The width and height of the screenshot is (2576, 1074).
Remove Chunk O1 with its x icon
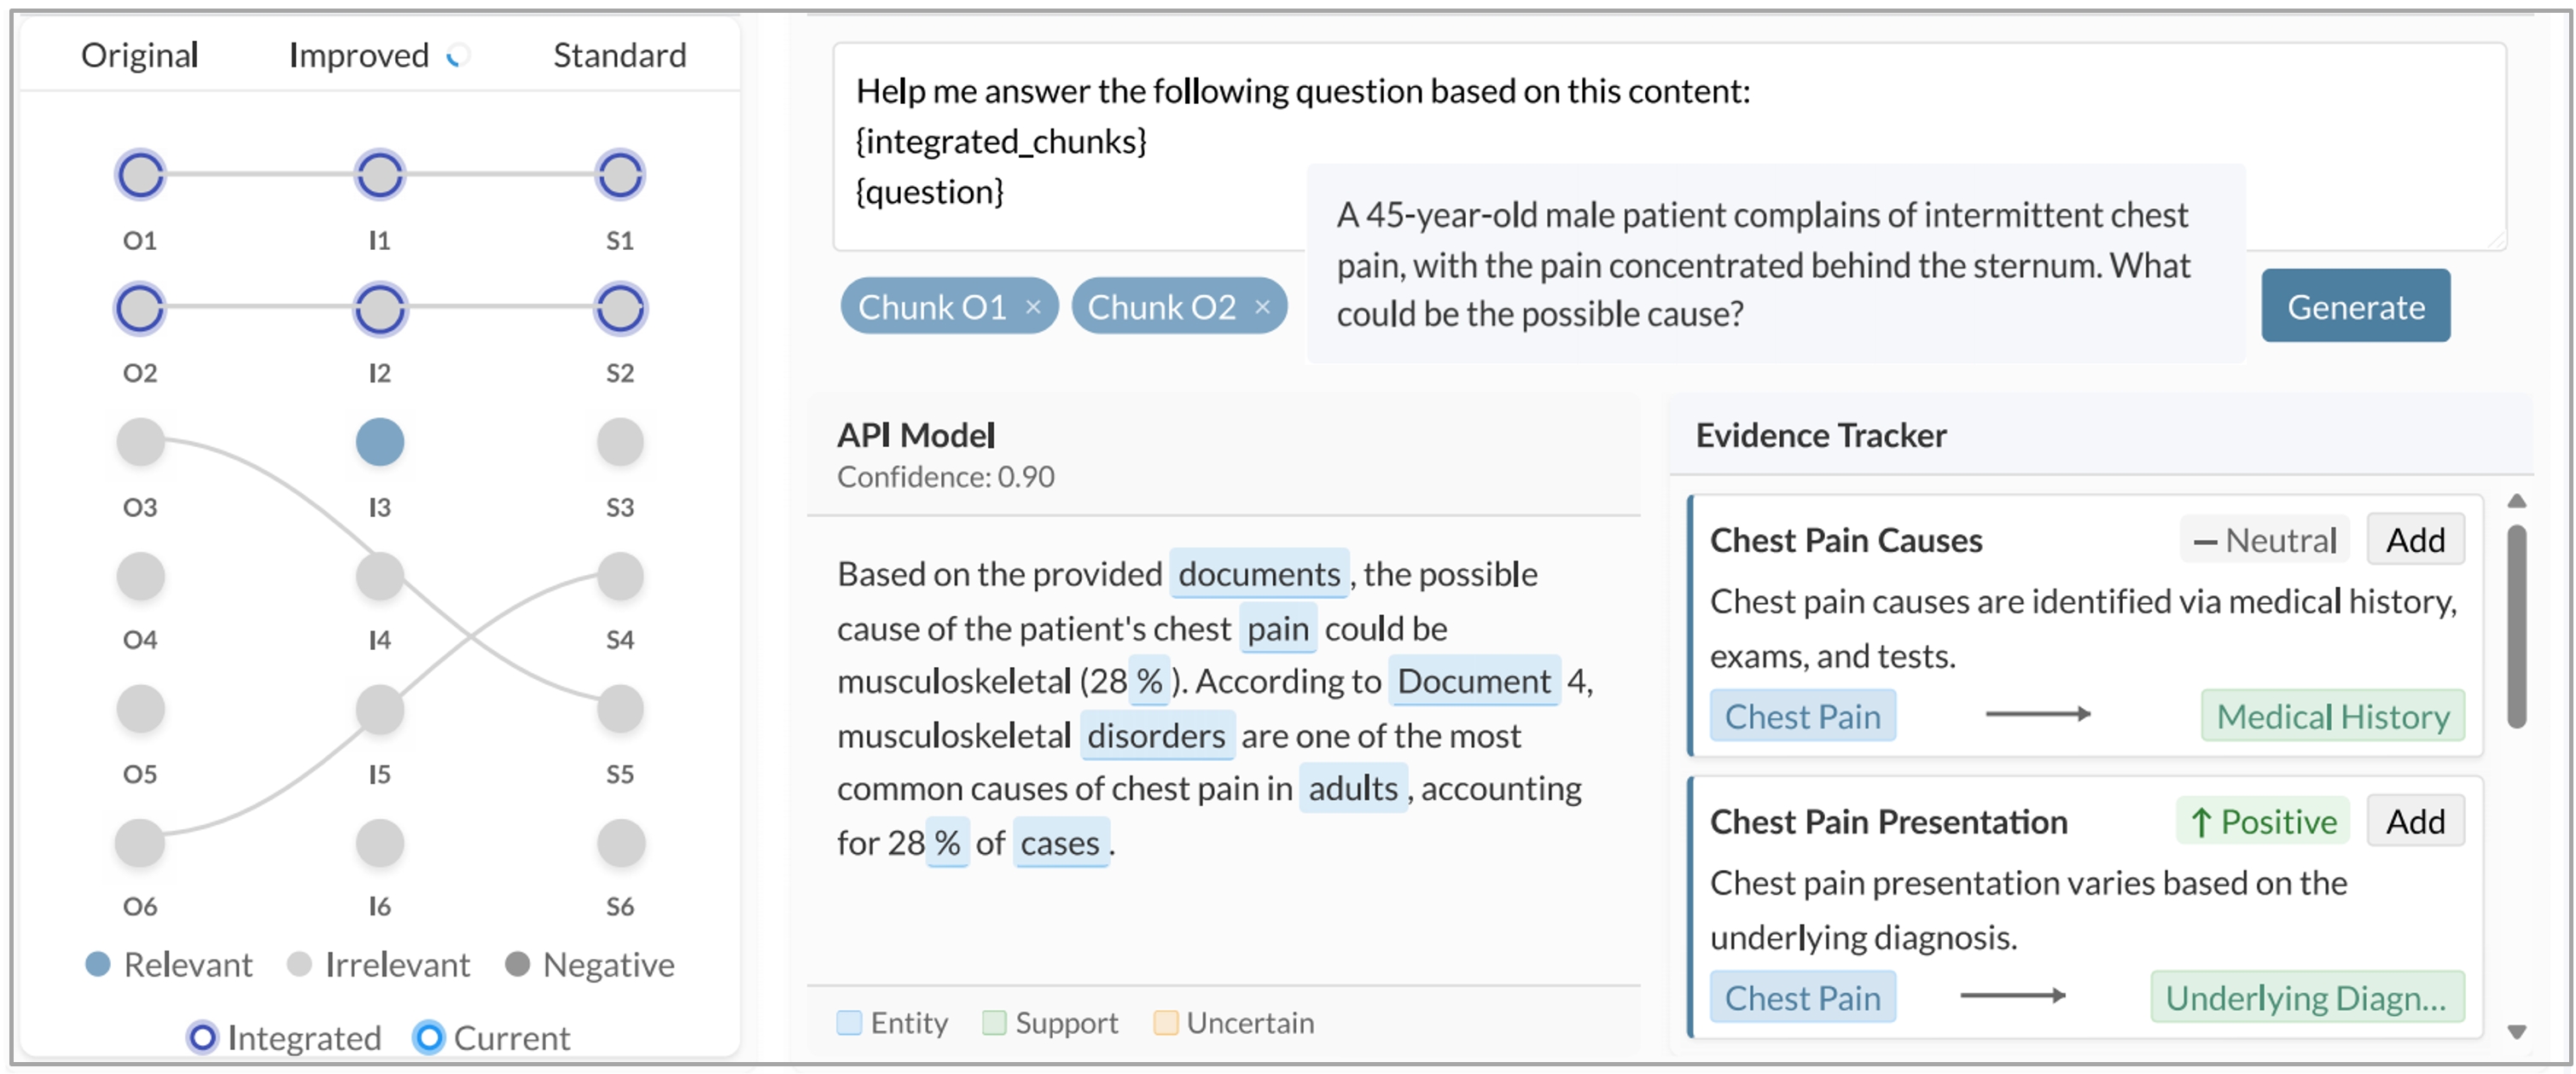click(x=1033, y=307)
